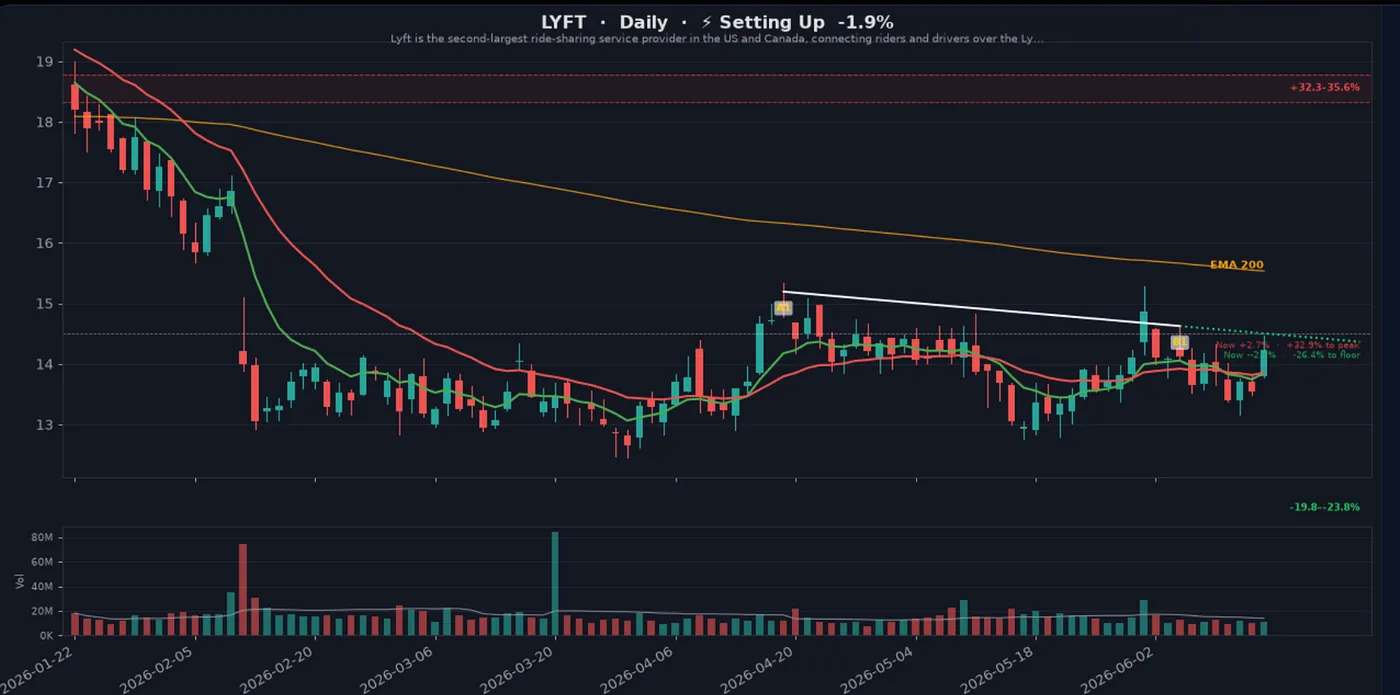Click the 80M volume axis label
This screenshot has width=1400, height=695.
pyautogui.click(x=42, y=538)
